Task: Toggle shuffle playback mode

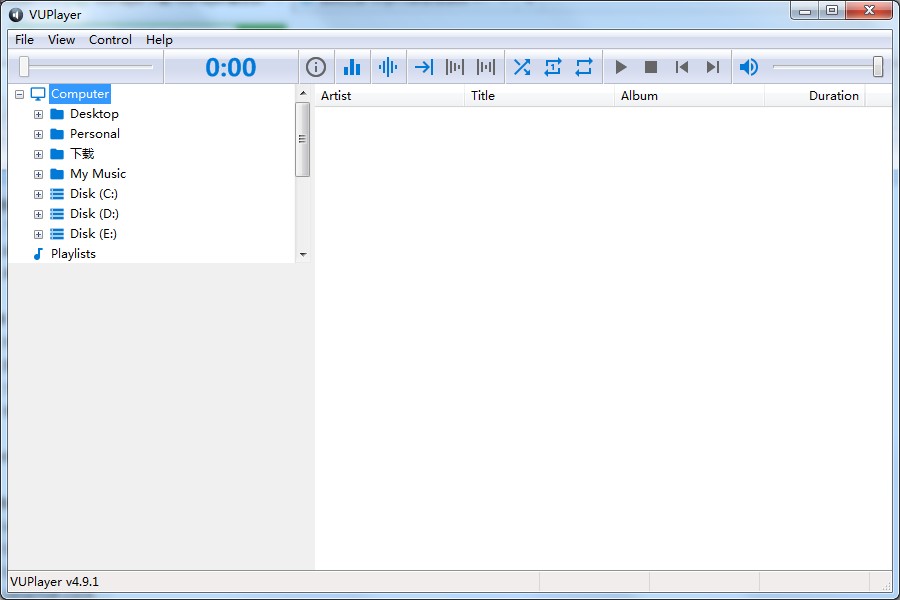Action: [x=521, y=67]
